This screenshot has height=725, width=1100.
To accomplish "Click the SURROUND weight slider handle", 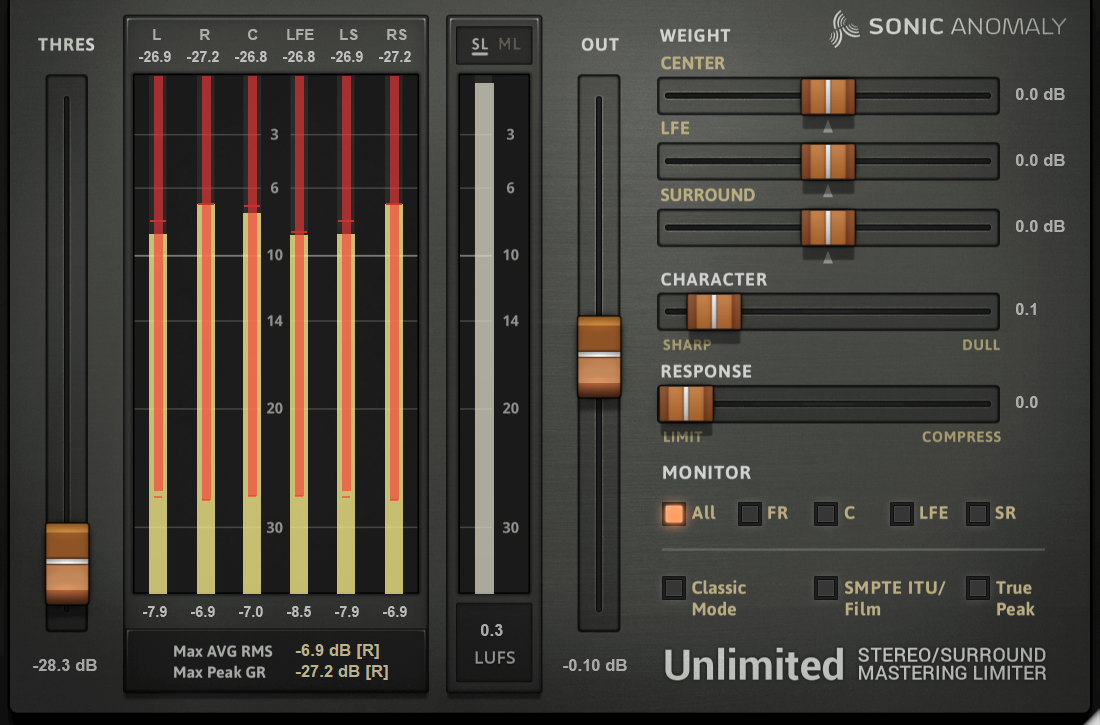I will (x=828, y=227).
